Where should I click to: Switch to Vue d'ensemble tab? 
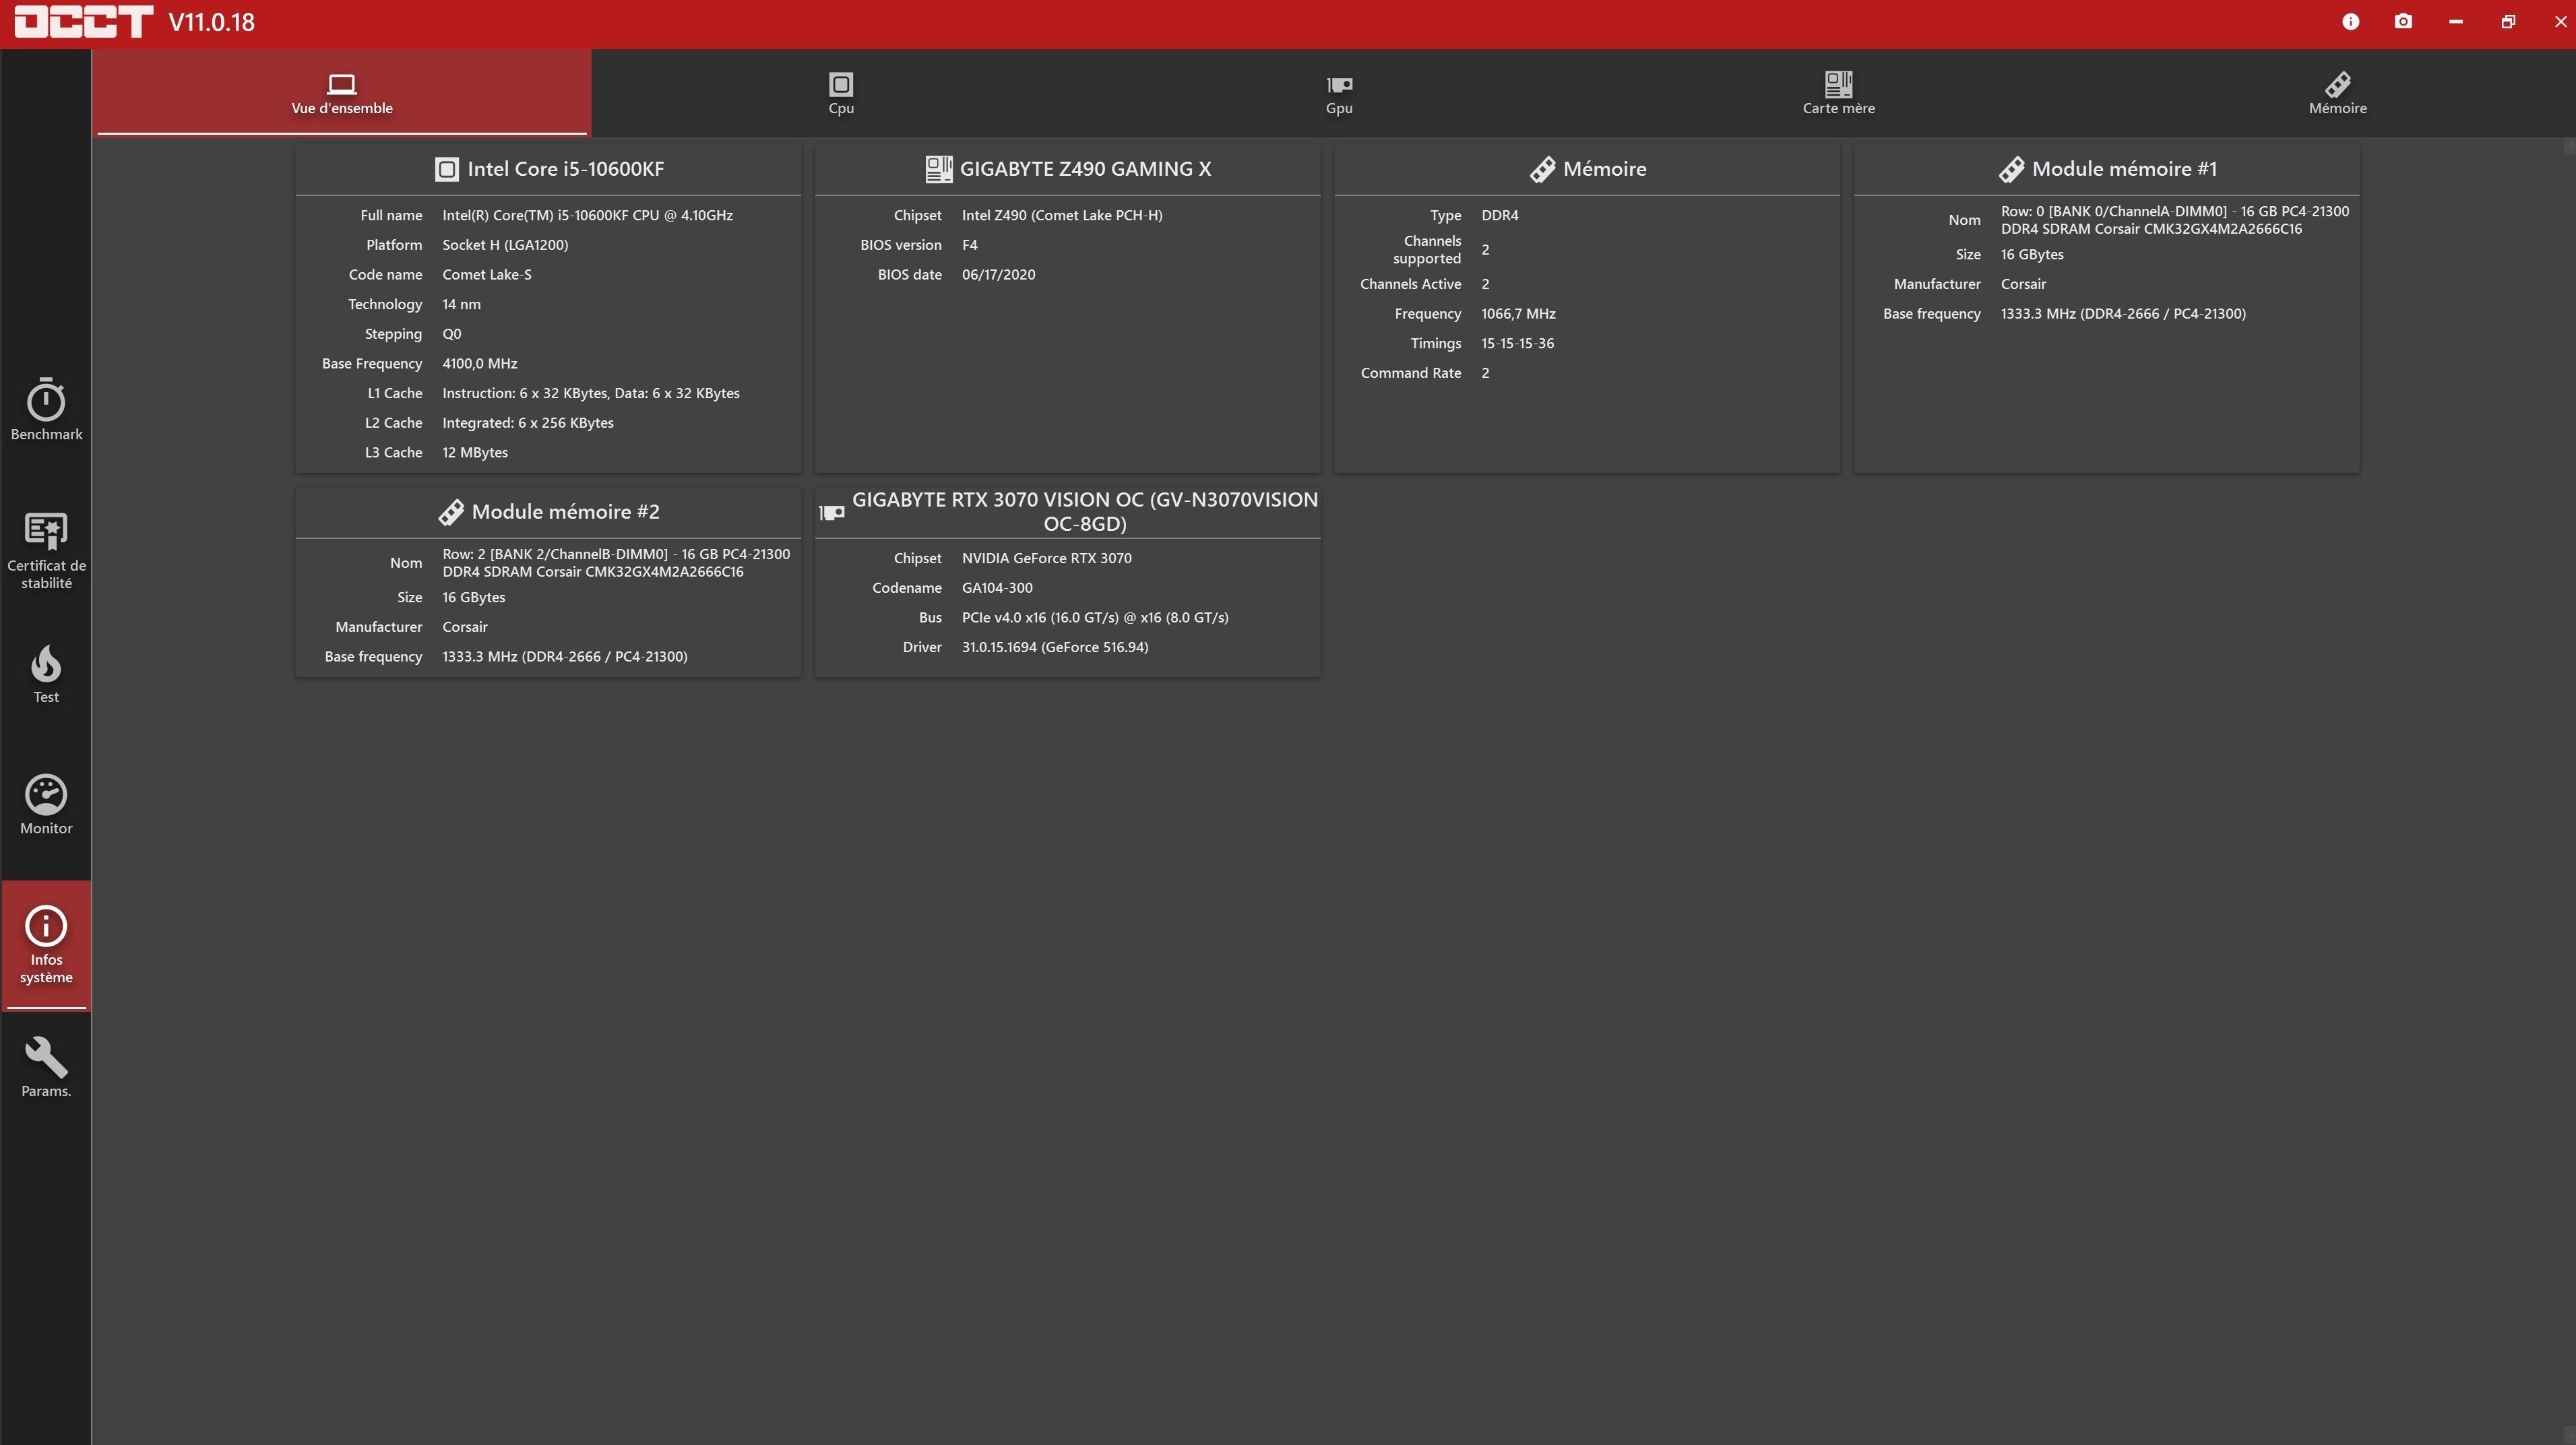(342, 94)
